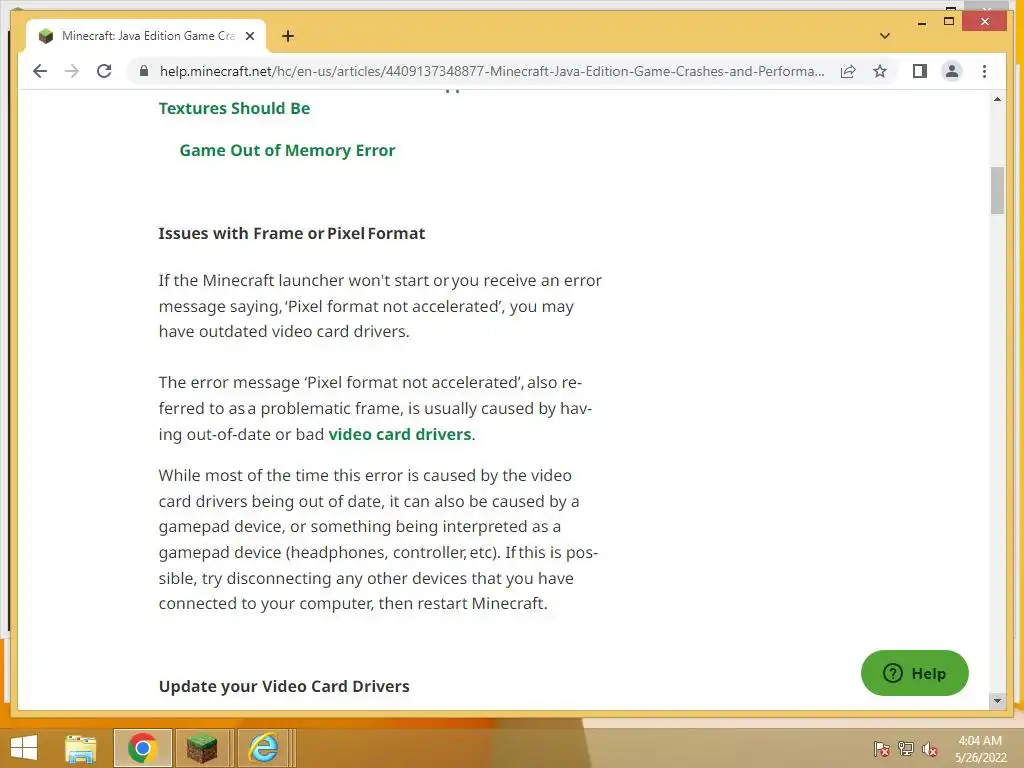Open the green Help widget button
Image resolution: width=1024 pixels, height=768 pixels.
(x=914, y=673)
